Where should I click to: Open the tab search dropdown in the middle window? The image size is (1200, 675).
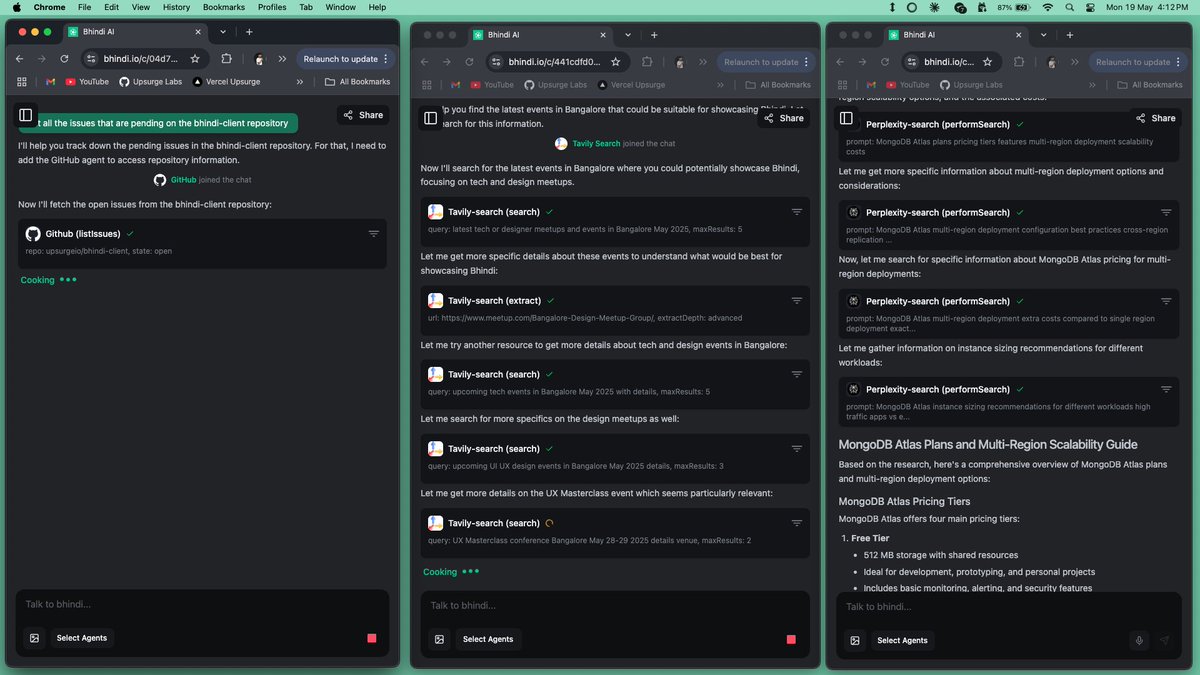pyautogui.click(x=627, y=35)
